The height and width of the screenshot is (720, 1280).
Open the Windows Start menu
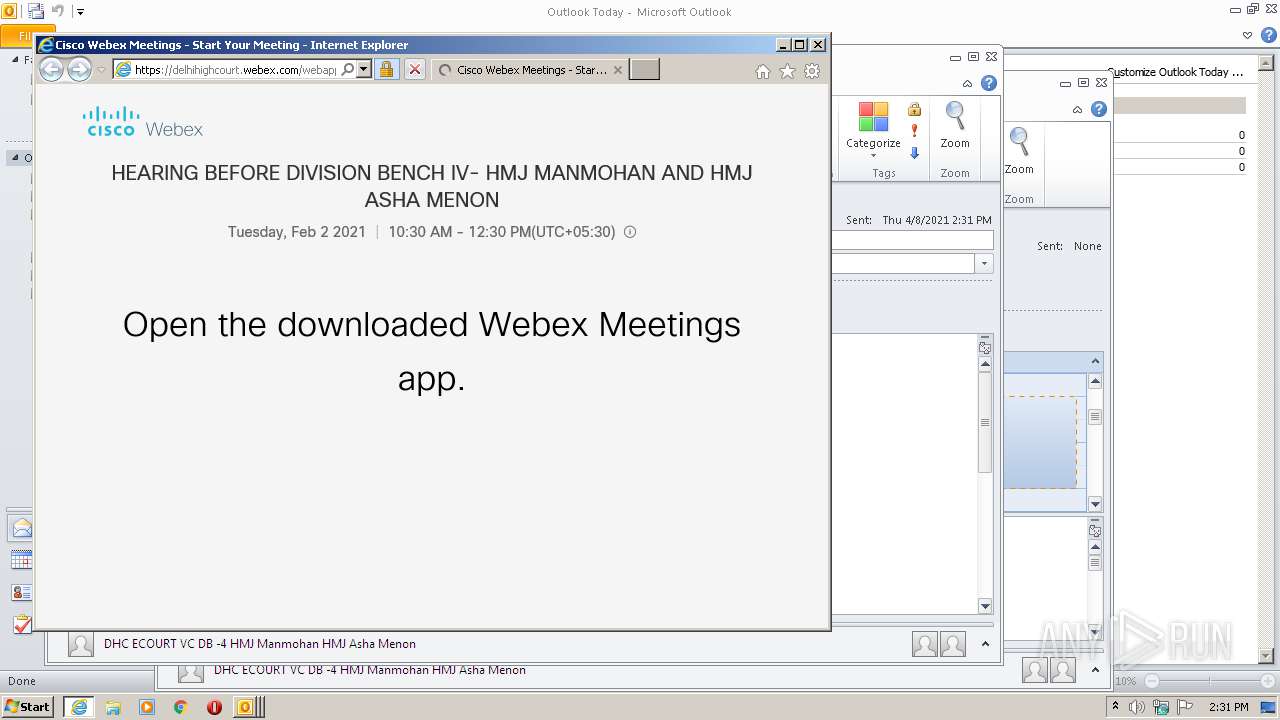click(27, 706)
